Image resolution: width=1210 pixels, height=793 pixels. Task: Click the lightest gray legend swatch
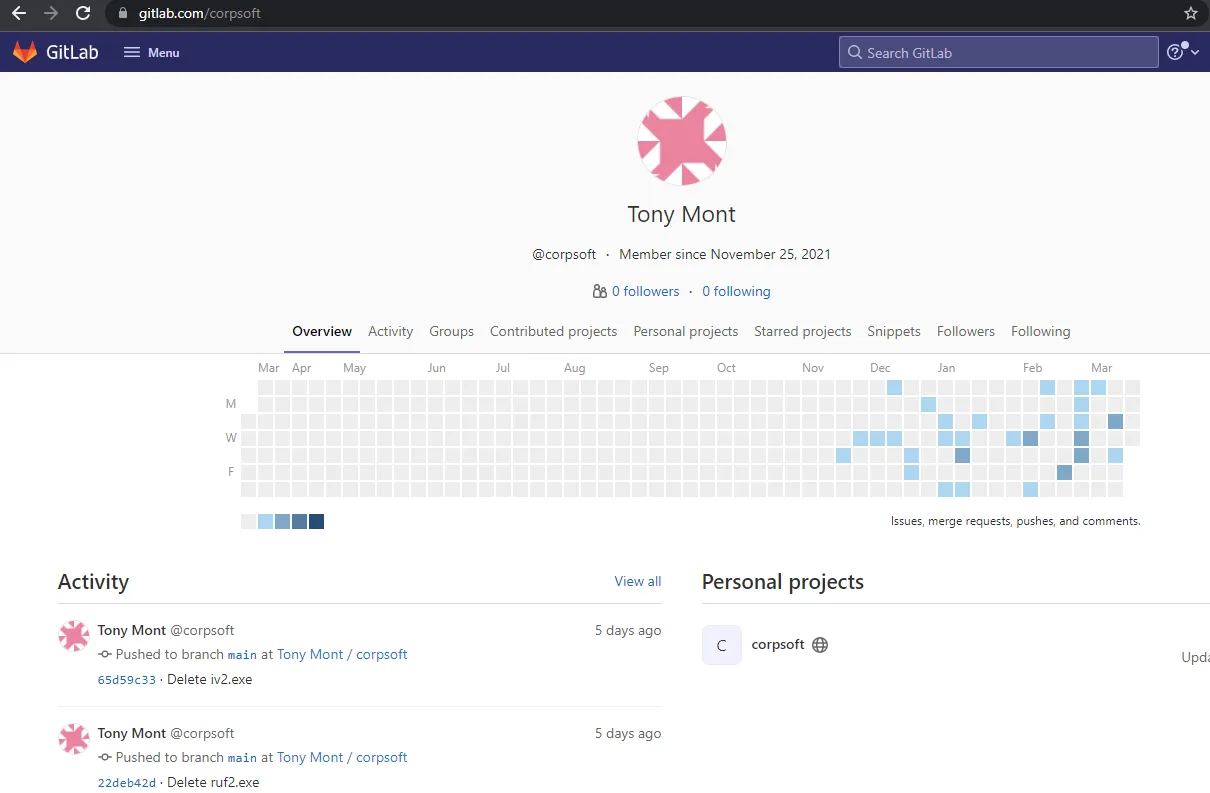[248, 521]
